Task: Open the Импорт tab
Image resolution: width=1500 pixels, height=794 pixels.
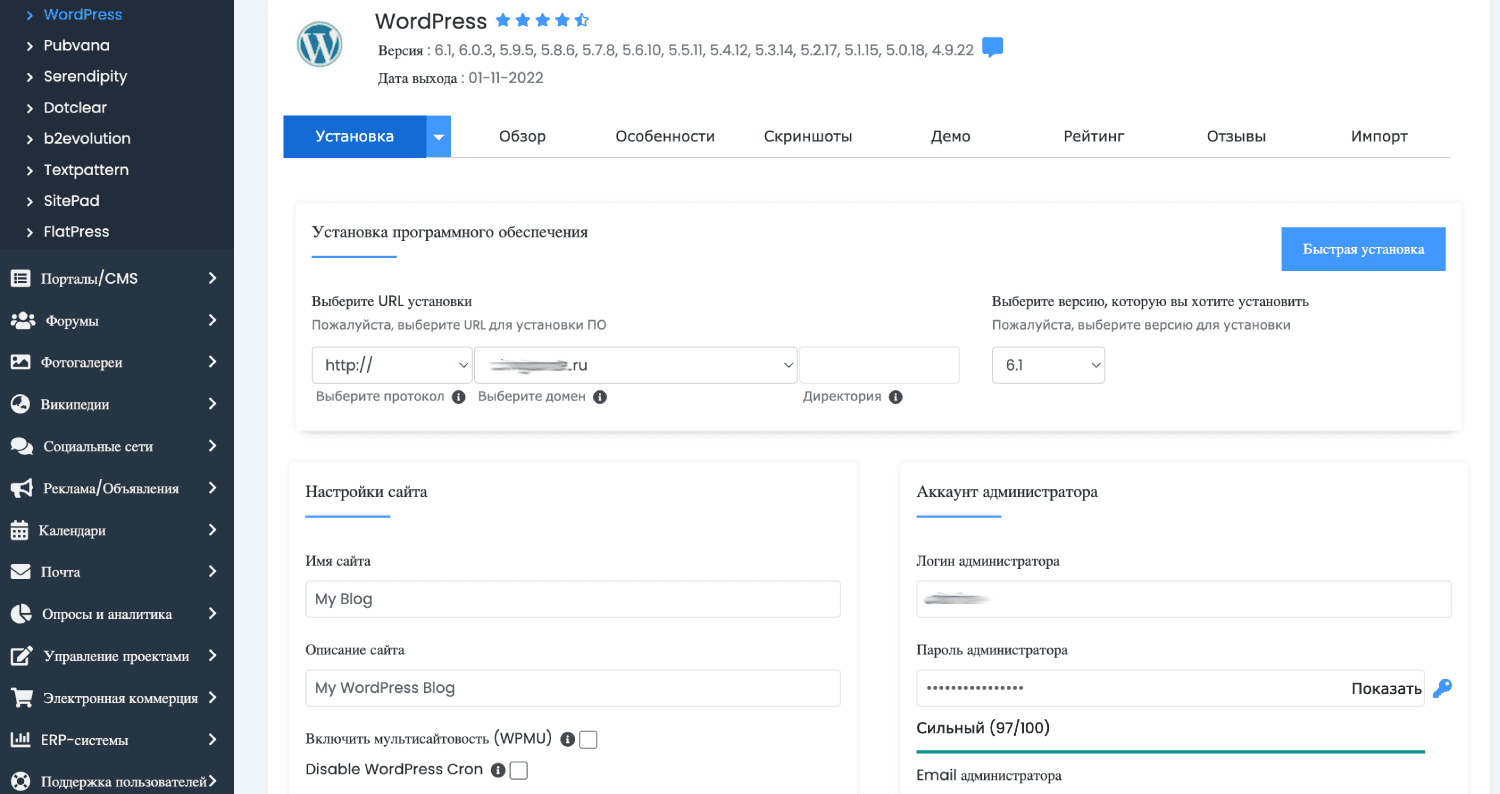Action: (1379, 137)
